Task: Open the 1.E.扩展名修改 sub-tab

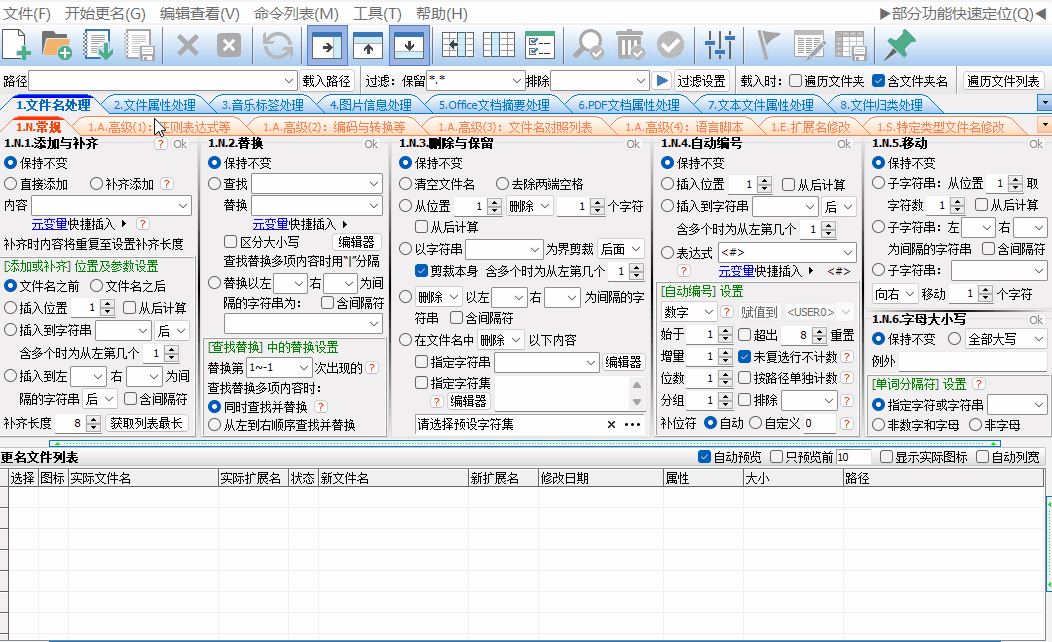Action: click(810, 127)
